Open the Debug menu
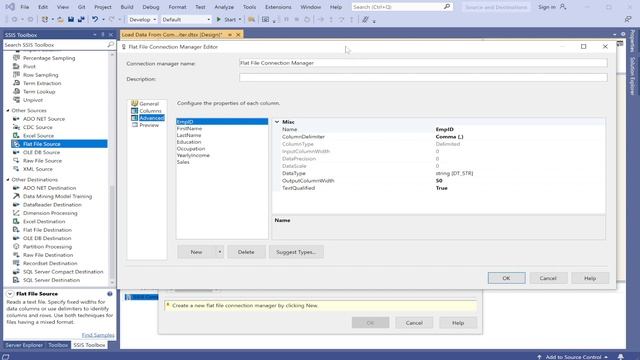 click(151, 7)
